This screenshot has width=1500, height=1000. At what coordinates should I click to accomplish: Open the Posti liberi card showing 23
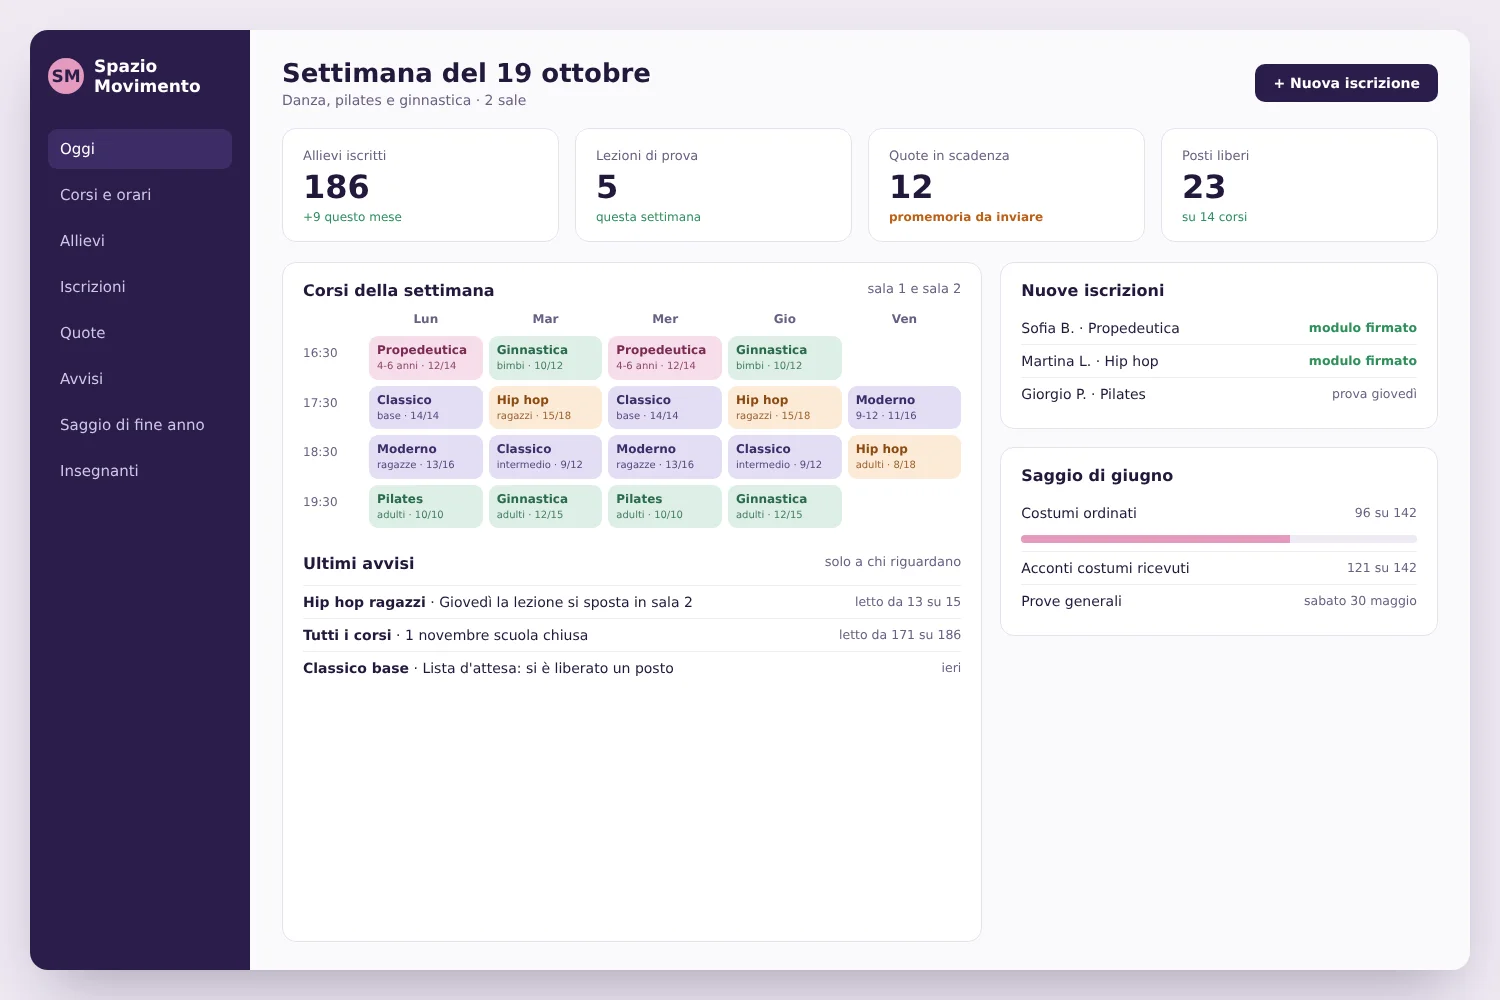point(1299,185)
